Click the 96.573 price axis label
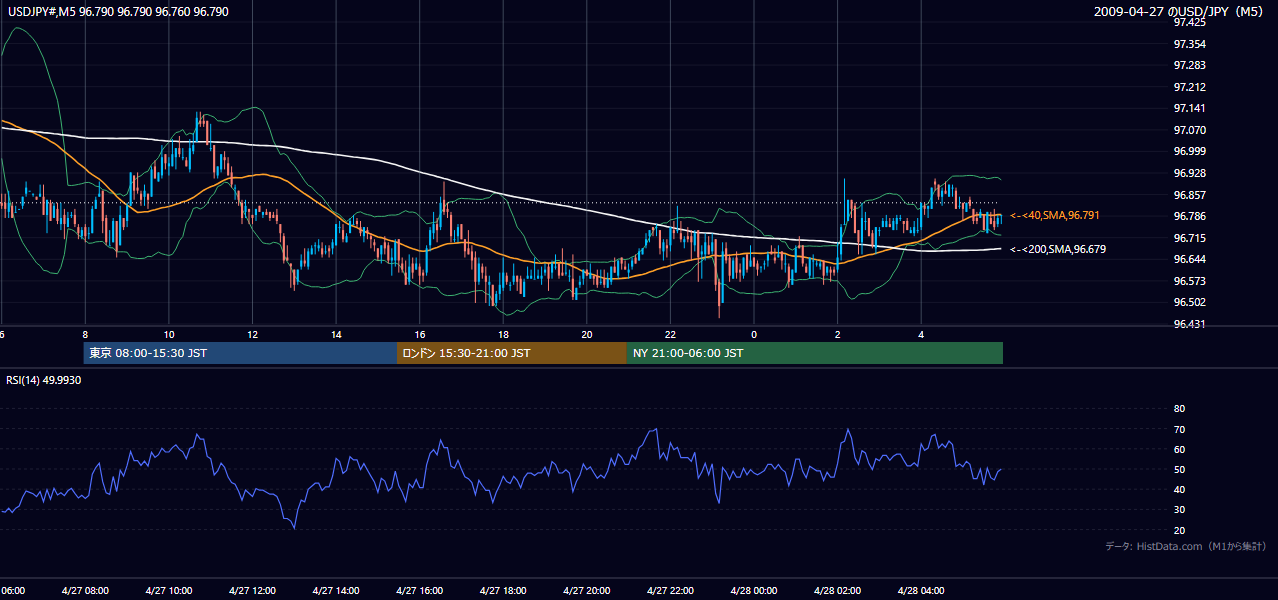The image size is (1278, 600). pos(1191,281)
